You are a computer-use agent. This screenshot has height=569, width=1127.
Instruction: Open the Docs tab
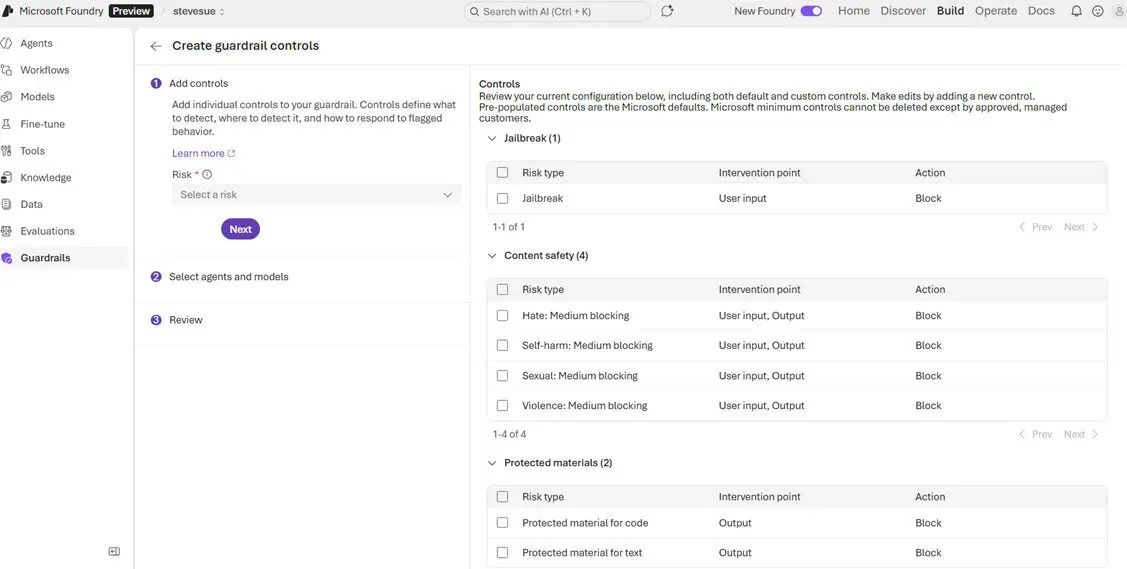1041,11
